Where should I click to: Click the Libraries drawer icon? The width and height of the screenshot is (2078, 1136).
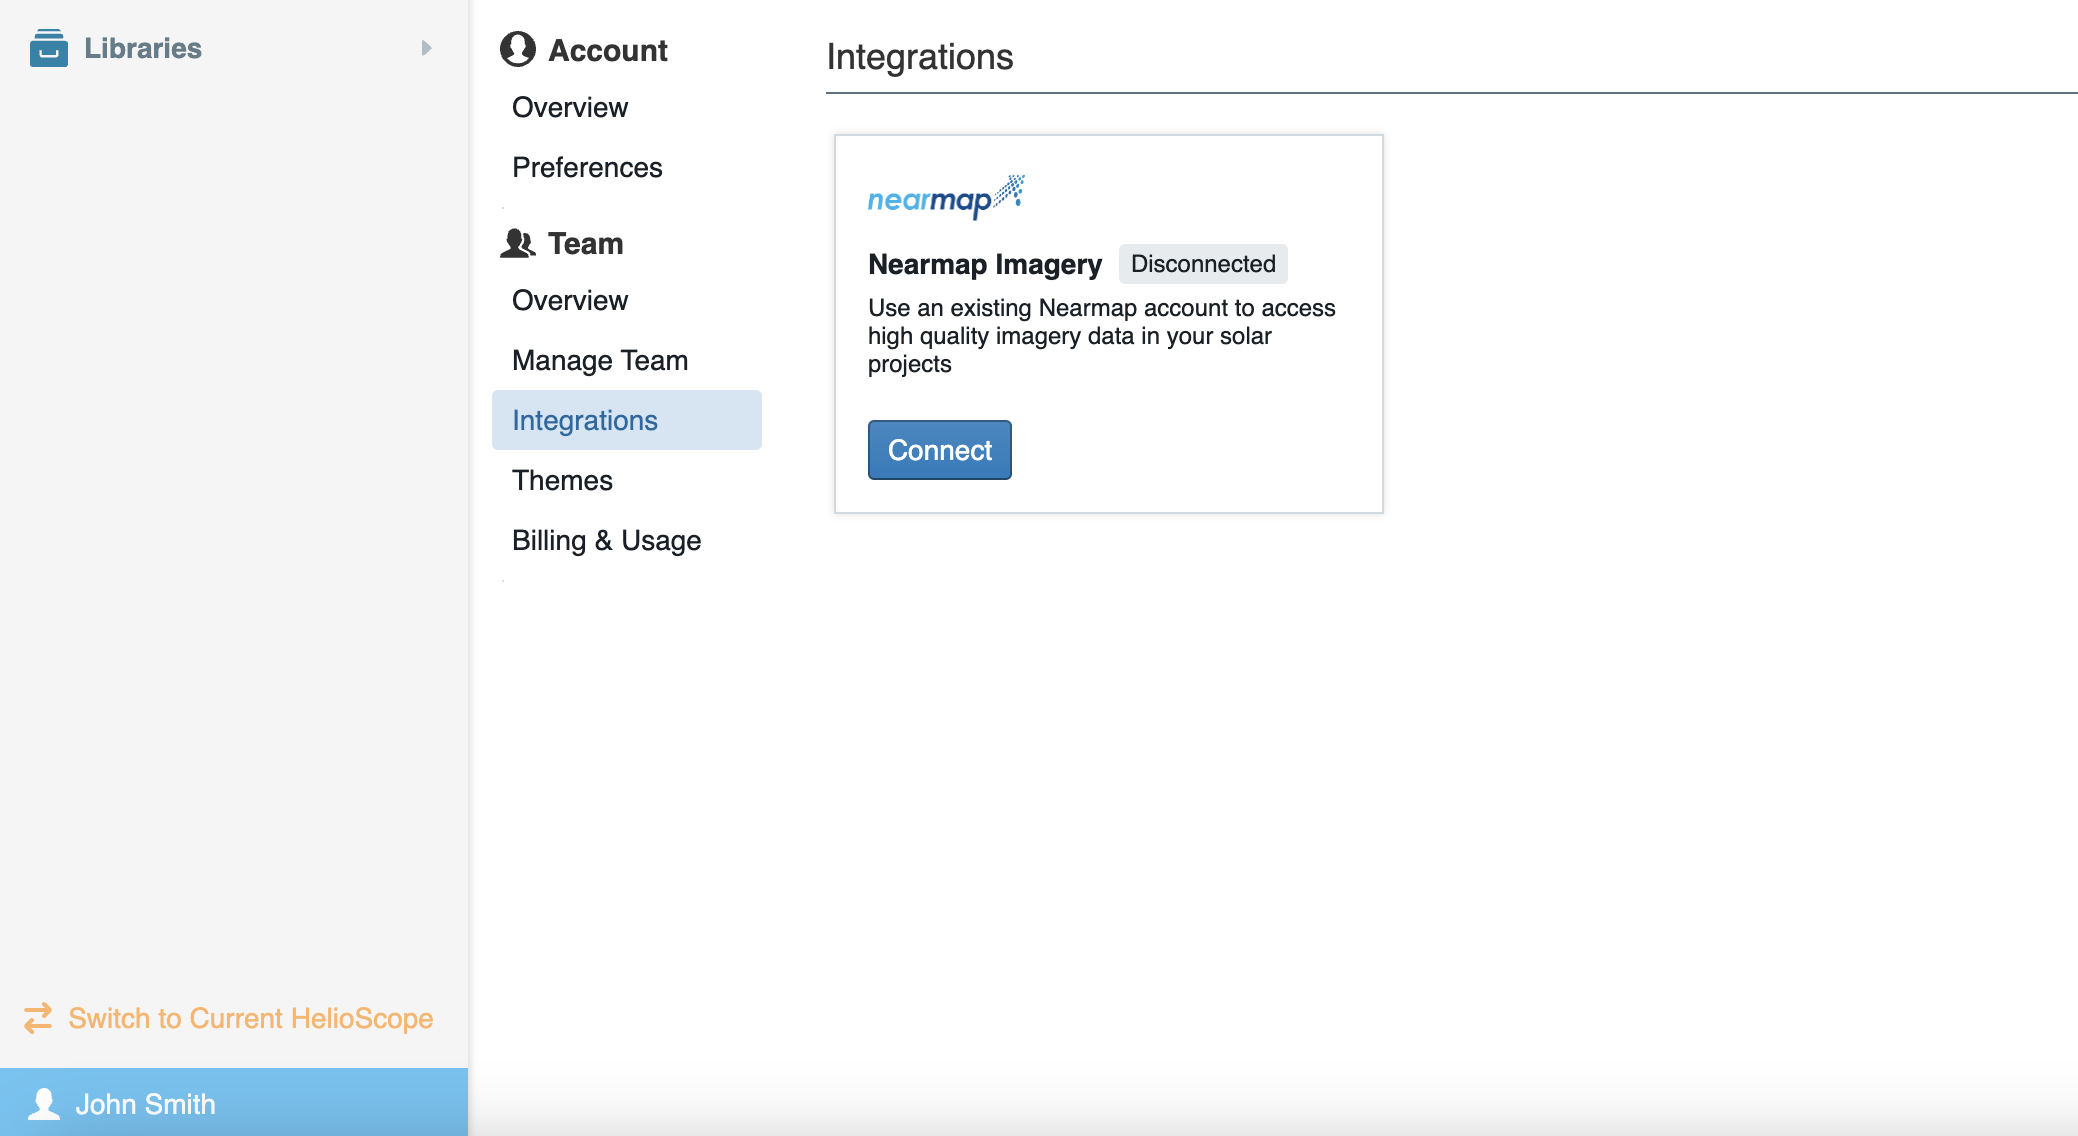pyautogui.click(x=48, y=48)
